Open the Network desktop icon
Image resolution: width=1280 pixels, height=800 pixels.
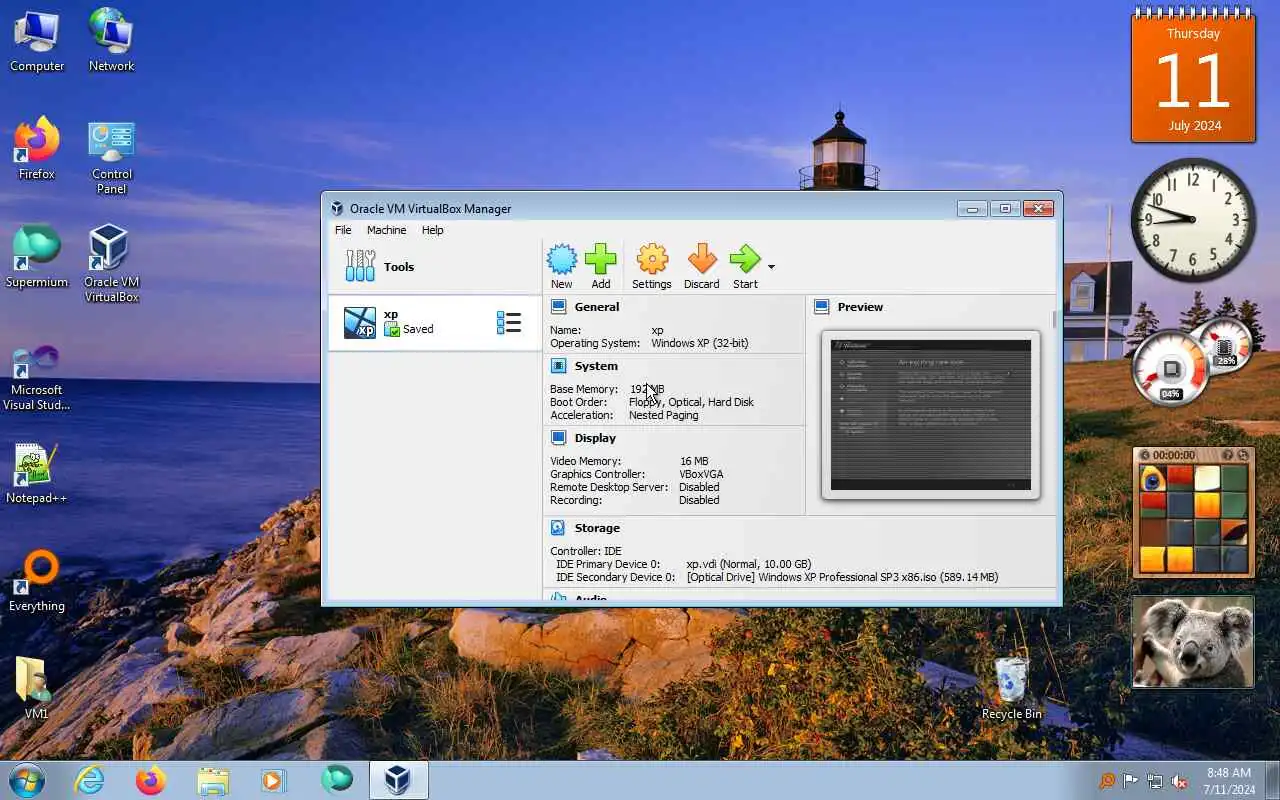click(x=111, y=41)
